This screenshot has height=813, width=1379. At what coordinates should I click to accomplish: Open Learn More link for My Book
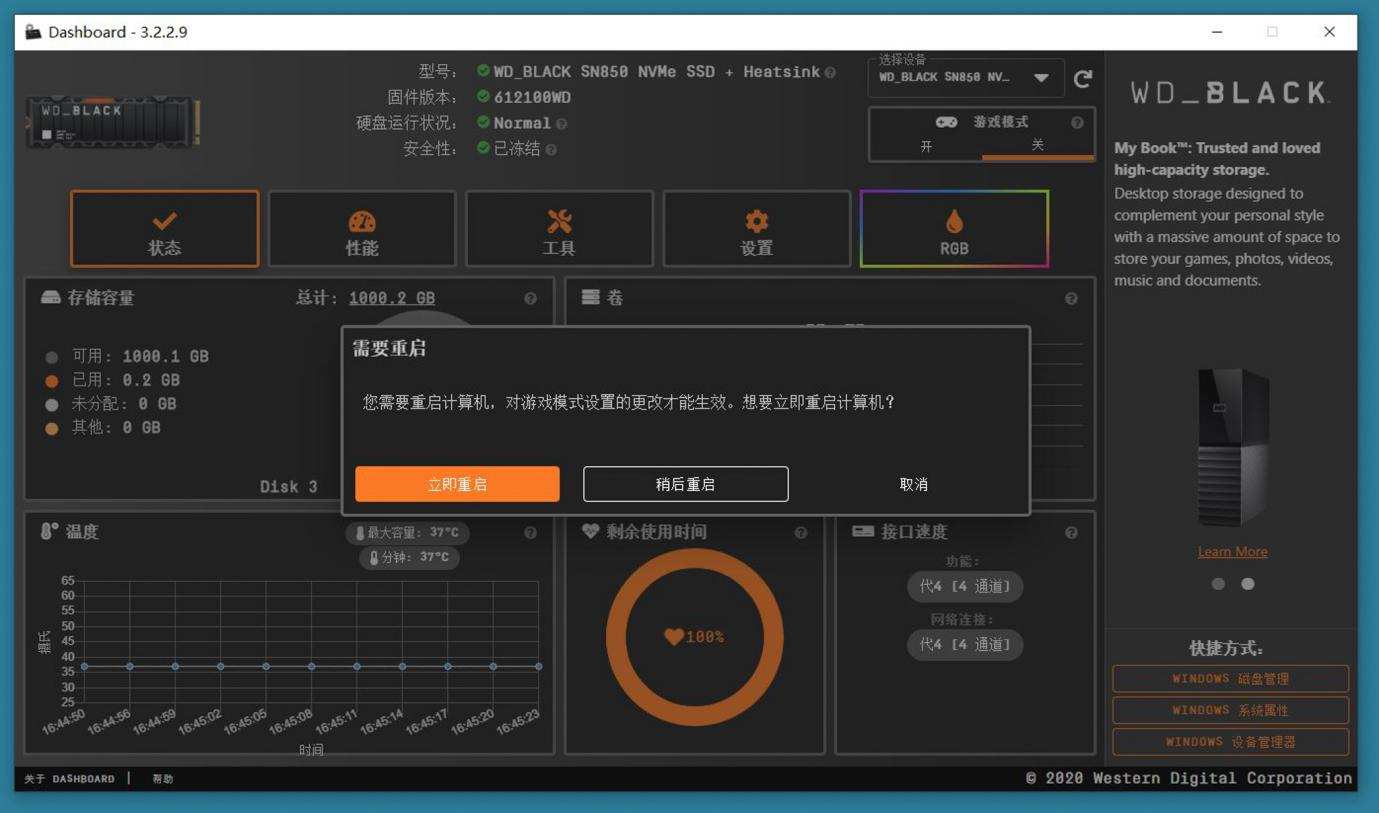[1232, 552]
